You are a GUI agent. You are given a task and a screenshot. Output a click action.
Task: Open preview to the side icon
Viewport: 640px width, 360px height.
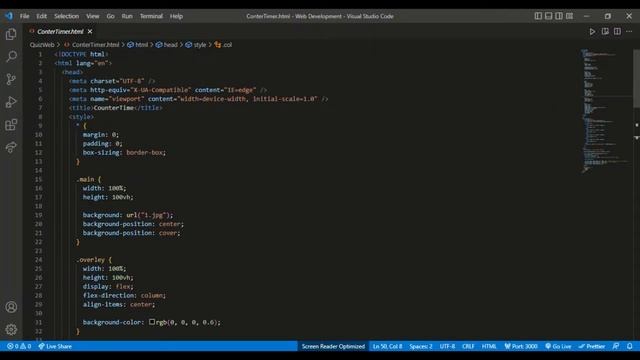point(605,31)
